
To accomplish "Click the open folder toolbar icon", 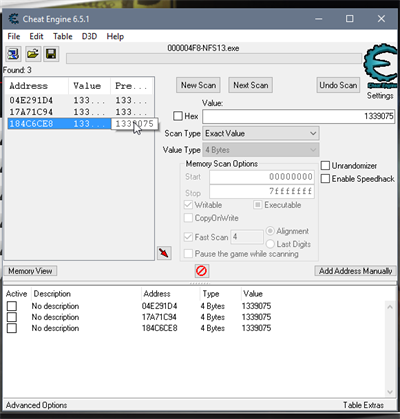I will point(33,54).
